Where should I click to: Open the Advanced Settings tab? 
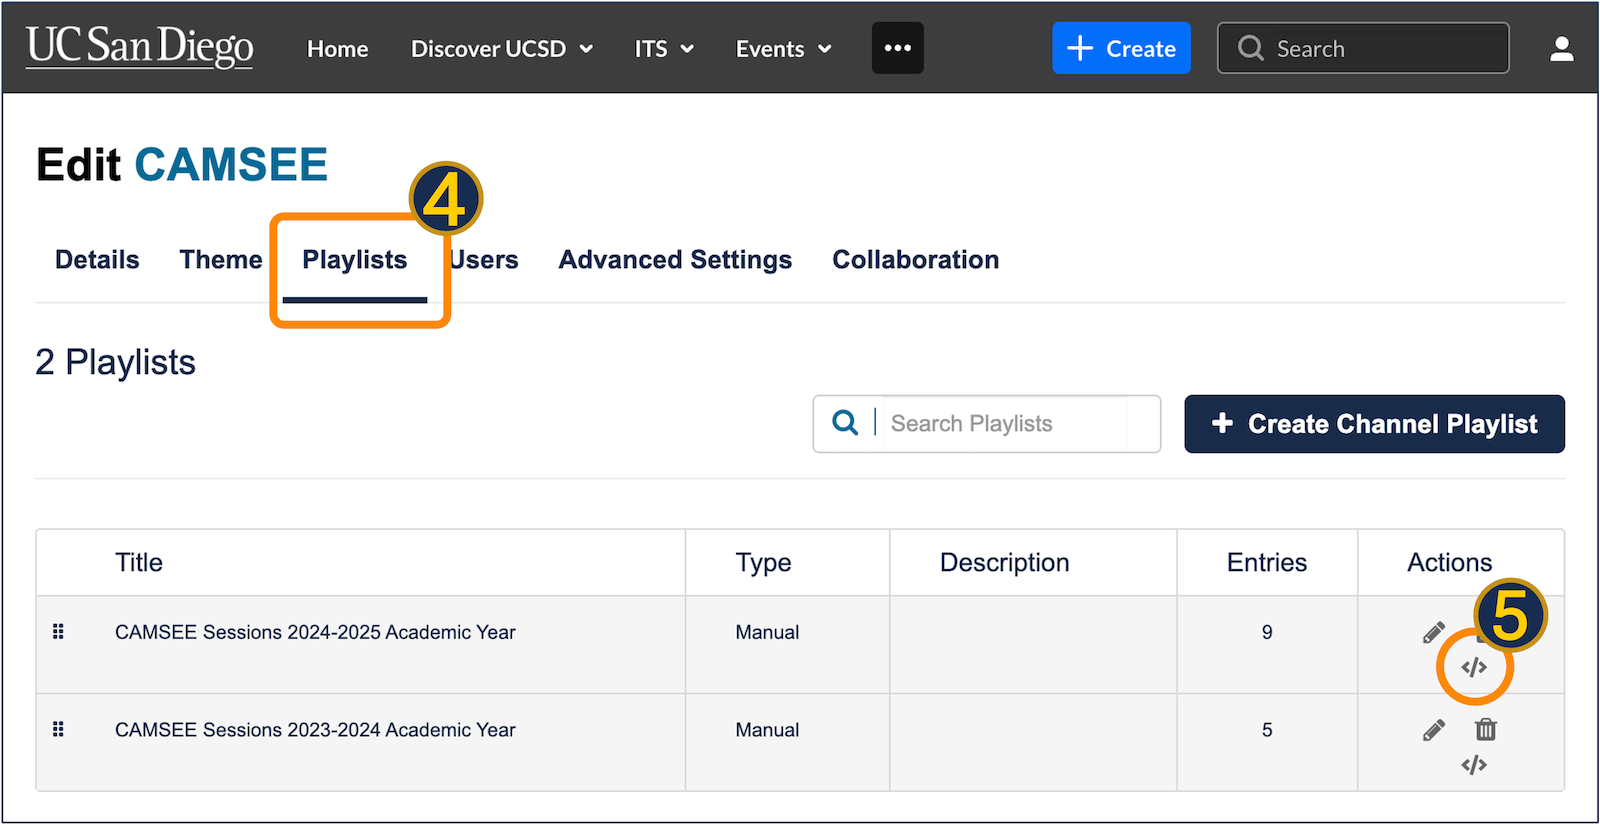(x=675, y=260)
